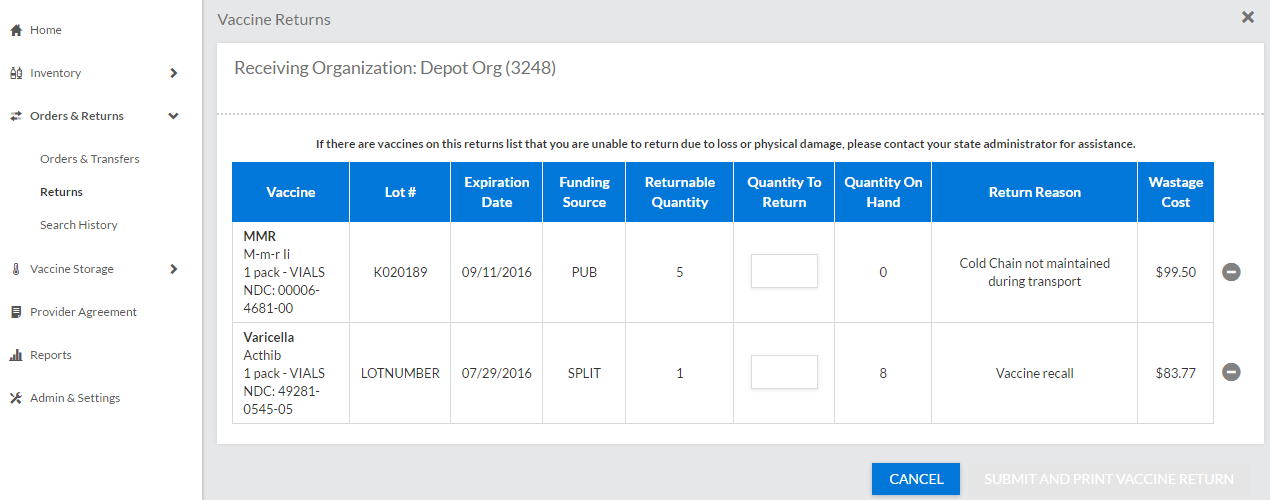Expand the Vaccine Storage chevron
The image size is (1270, 500).
tap(174, 269)
